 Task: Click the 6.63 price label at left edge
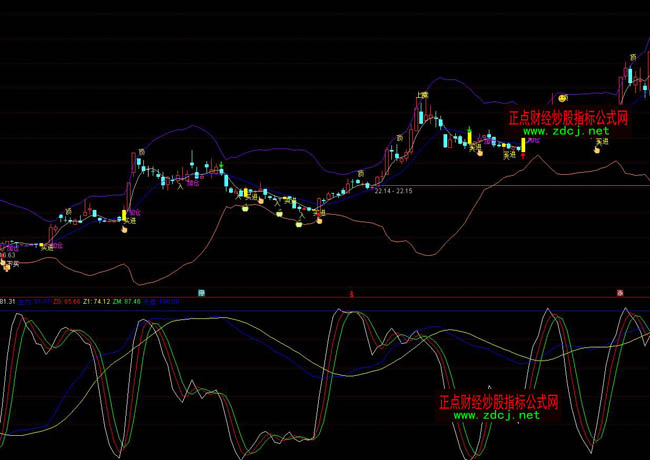tap(8, 255)
